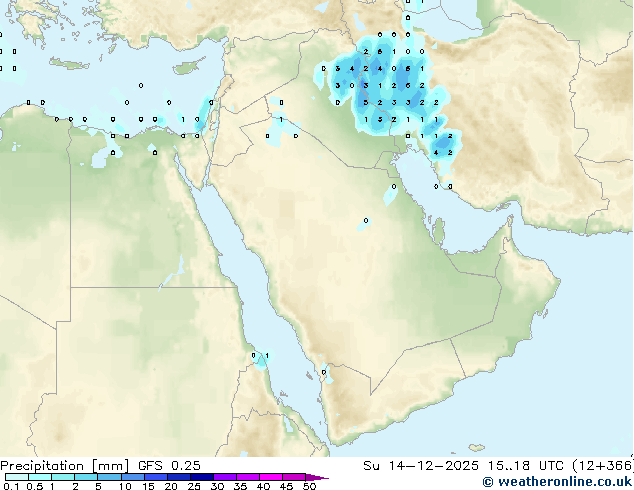Click the "10" legend scale label
The height and width of the screenshot is (490, 634).
125,486
